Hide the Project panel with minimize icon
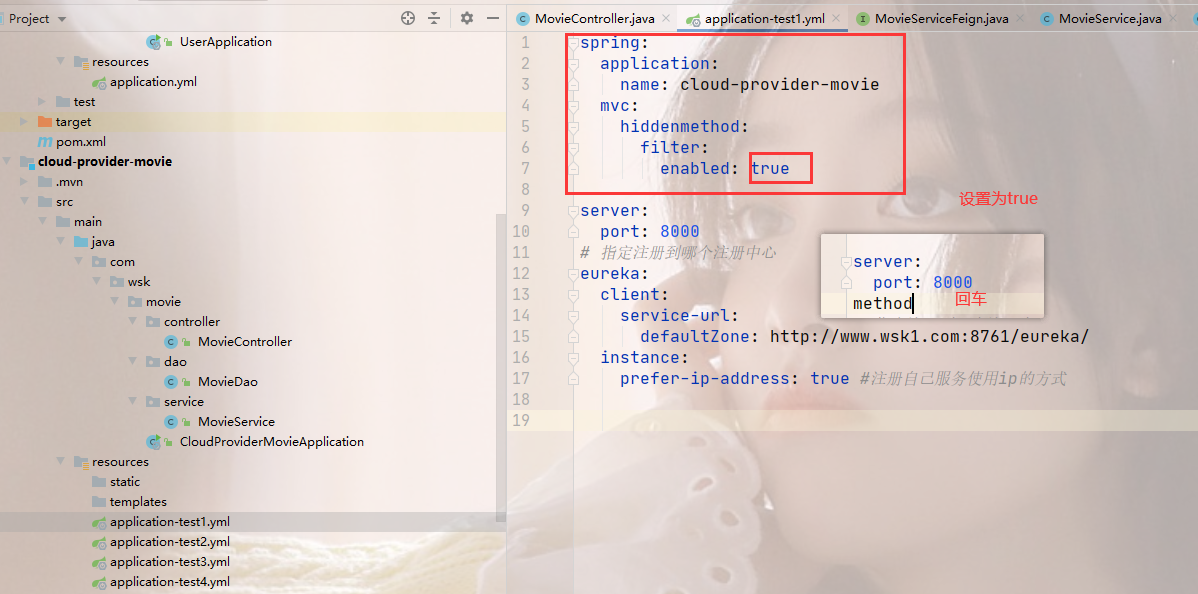Viewport: 1198px width, 594px height. tap(493, 18)
